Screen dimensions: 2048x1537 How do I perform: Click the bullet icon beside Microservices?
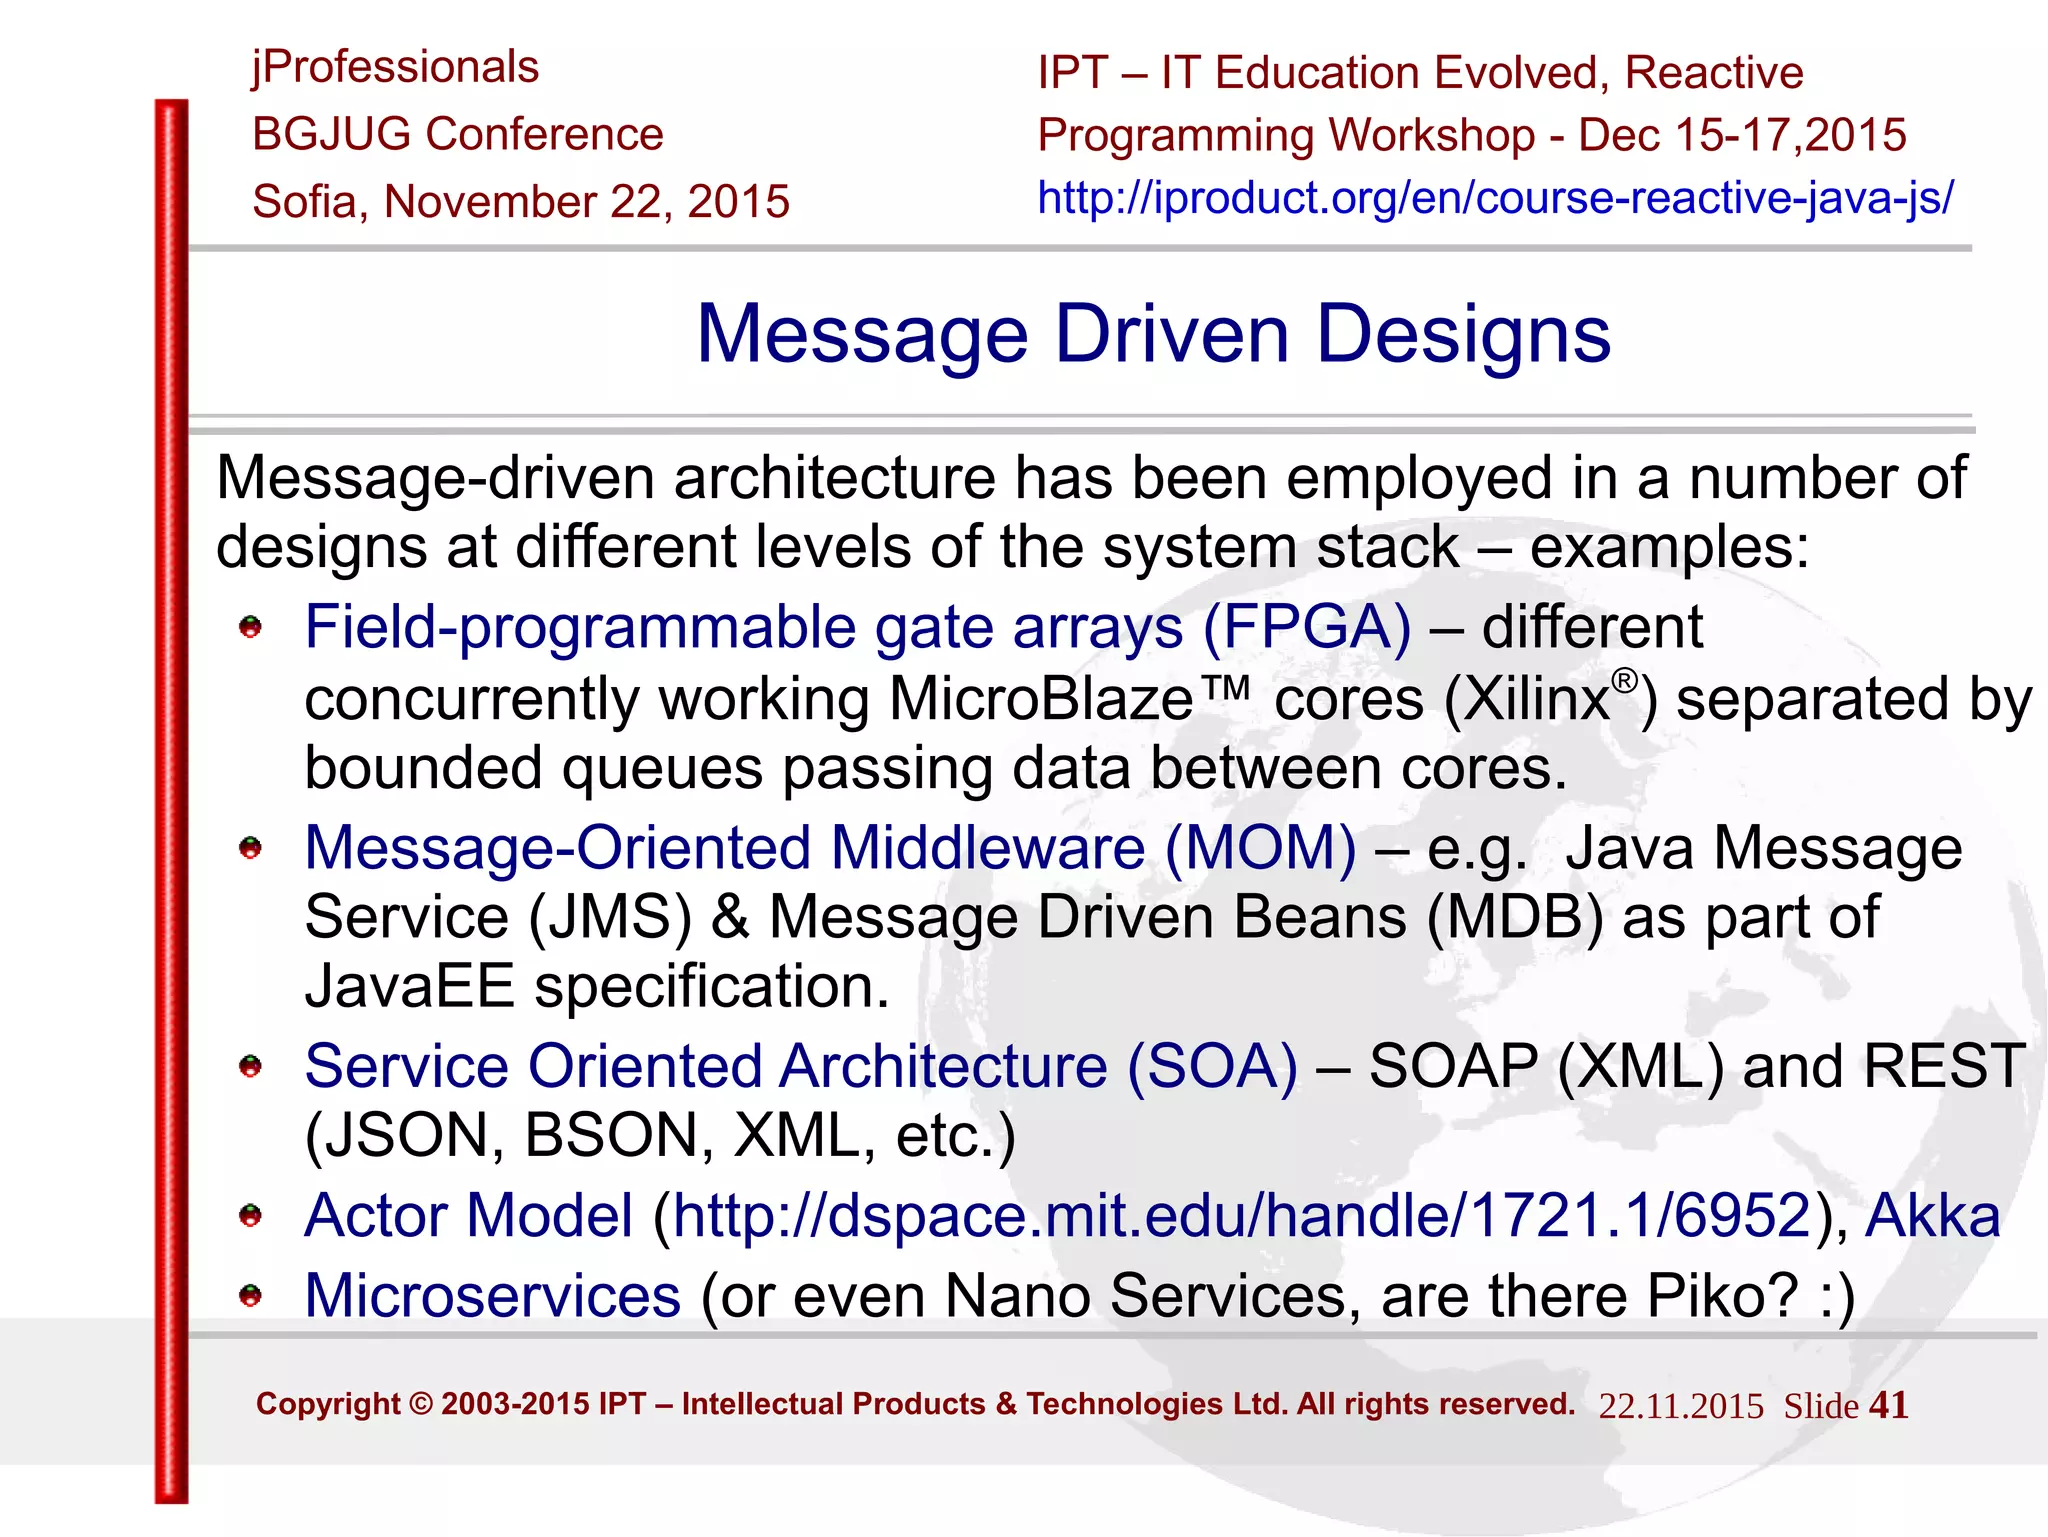pyautogui.click(x=250, y=1296)
